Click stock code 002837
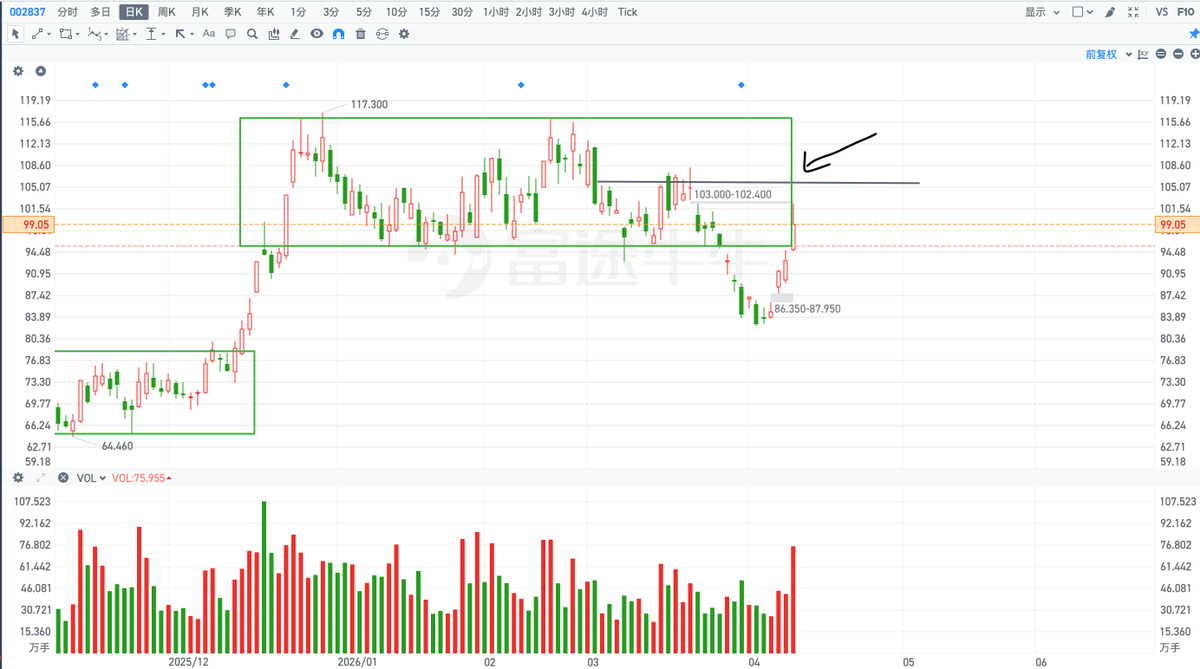The width and height of the screenshot is (1200, 669). 27,12
